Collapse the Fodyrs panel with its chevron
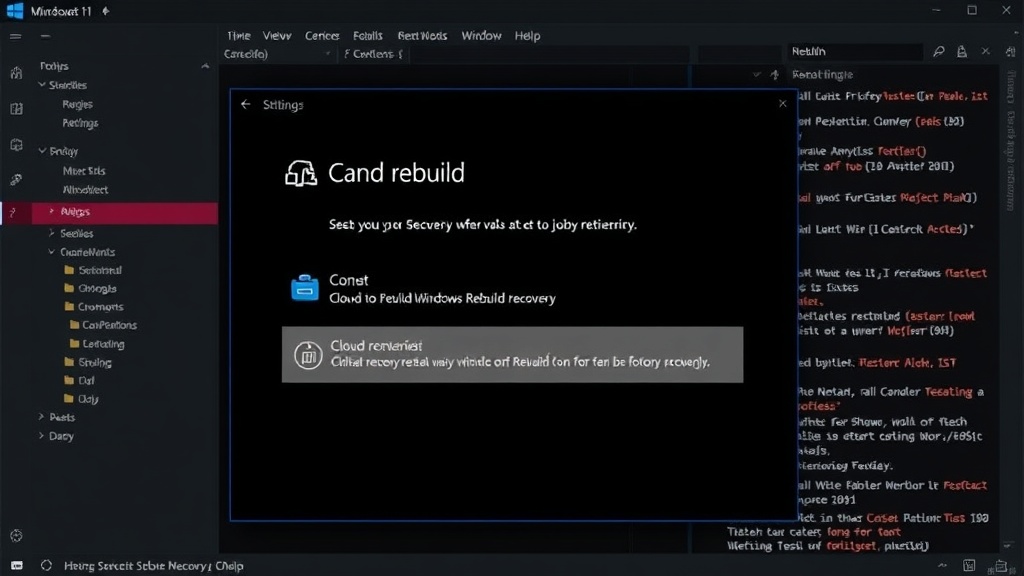 [x=205, y=66]
